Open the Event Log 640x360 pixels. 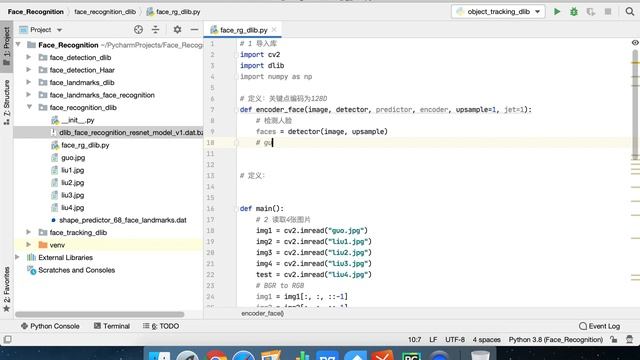tap(599, 326)
